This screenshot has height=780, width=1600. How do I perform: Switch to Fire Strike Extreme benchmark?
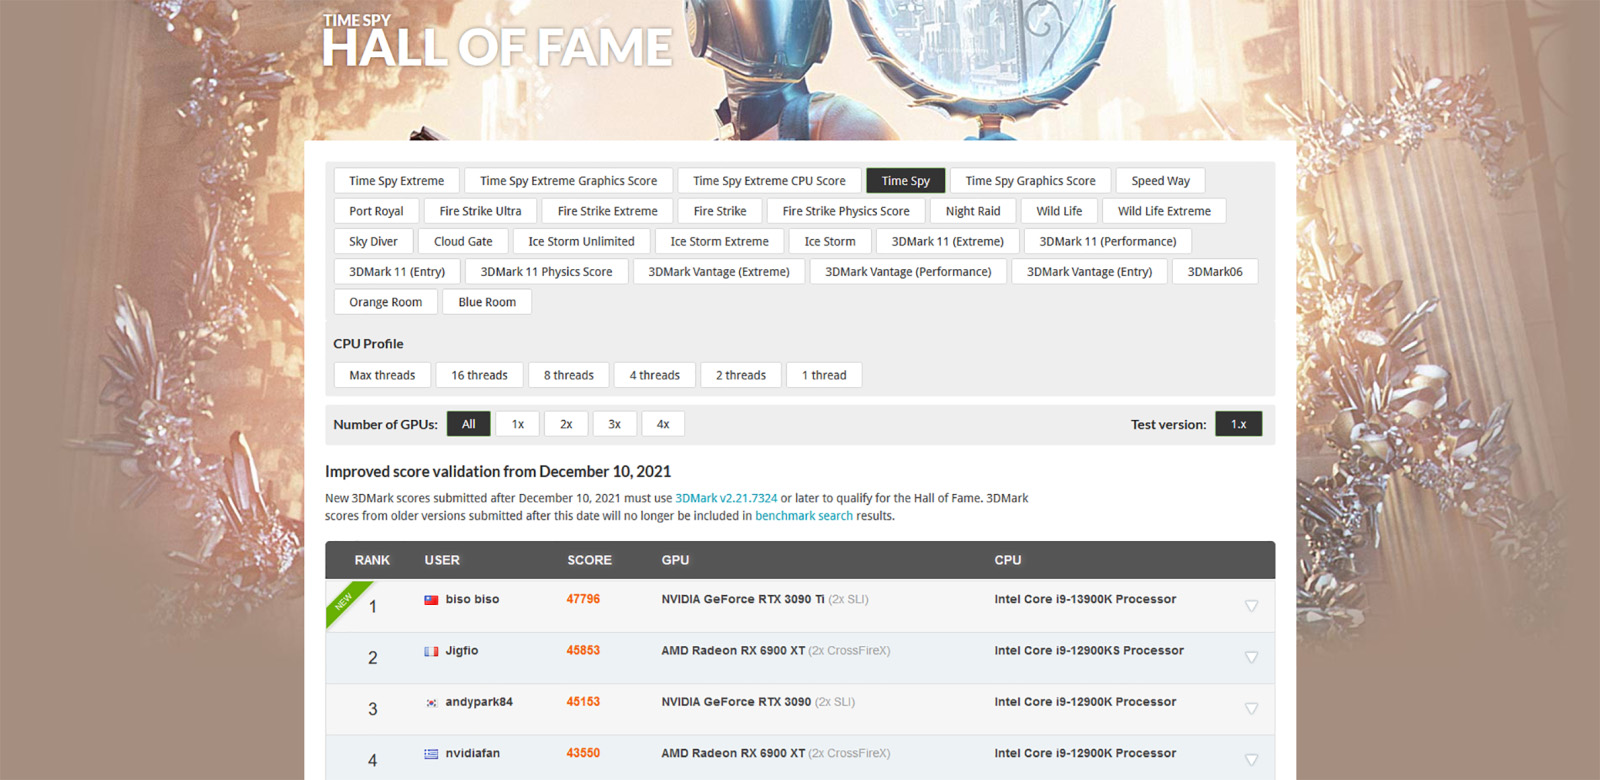point(608,211)
